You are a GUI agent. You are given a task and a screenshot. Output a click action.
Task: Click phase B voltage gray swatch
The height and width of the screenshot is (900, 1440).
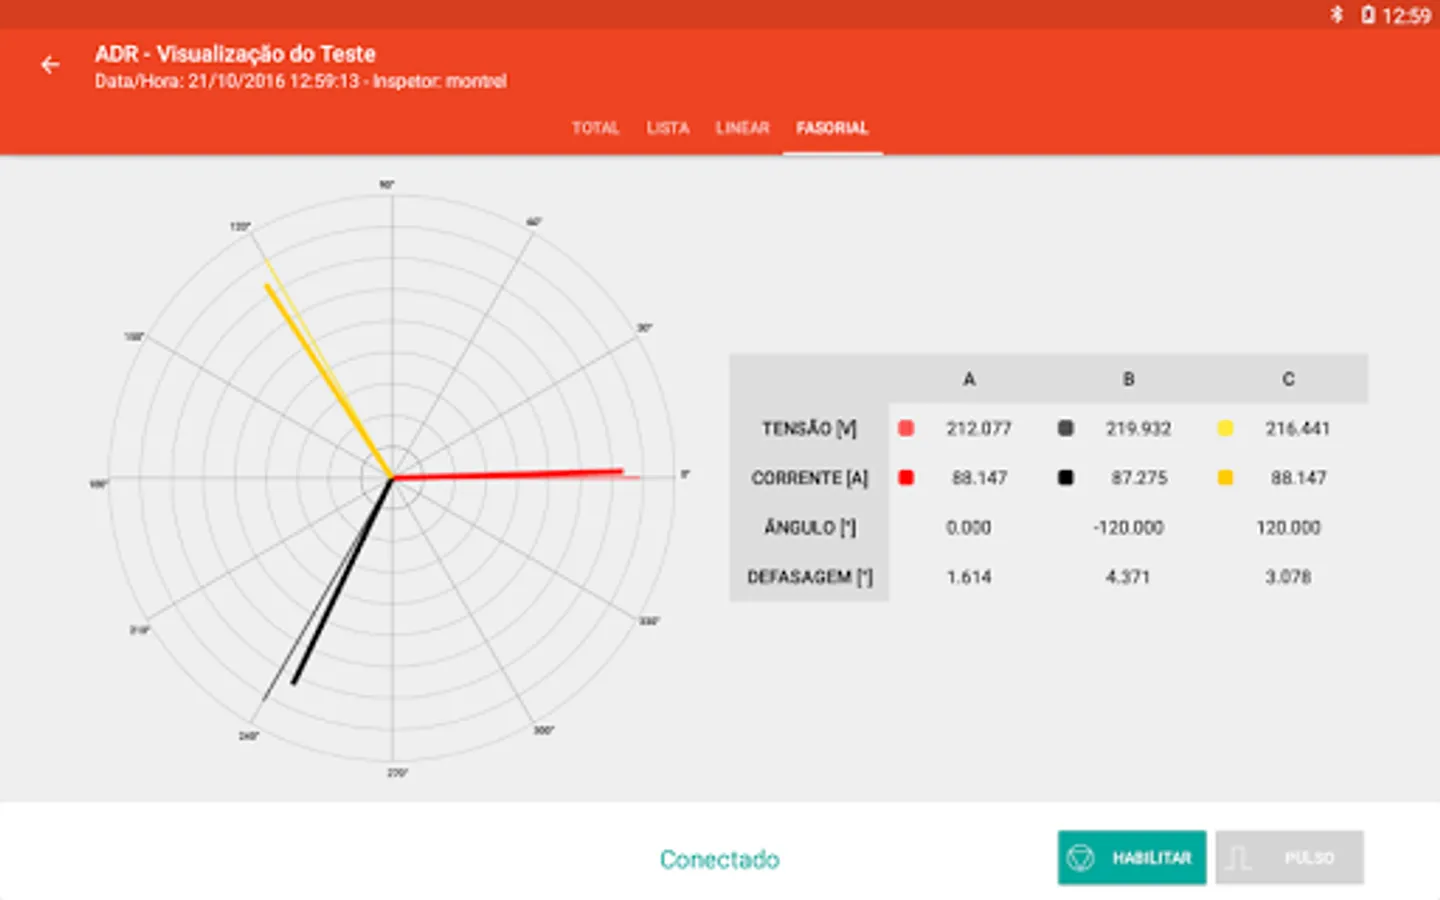[x=1065, y=428]
